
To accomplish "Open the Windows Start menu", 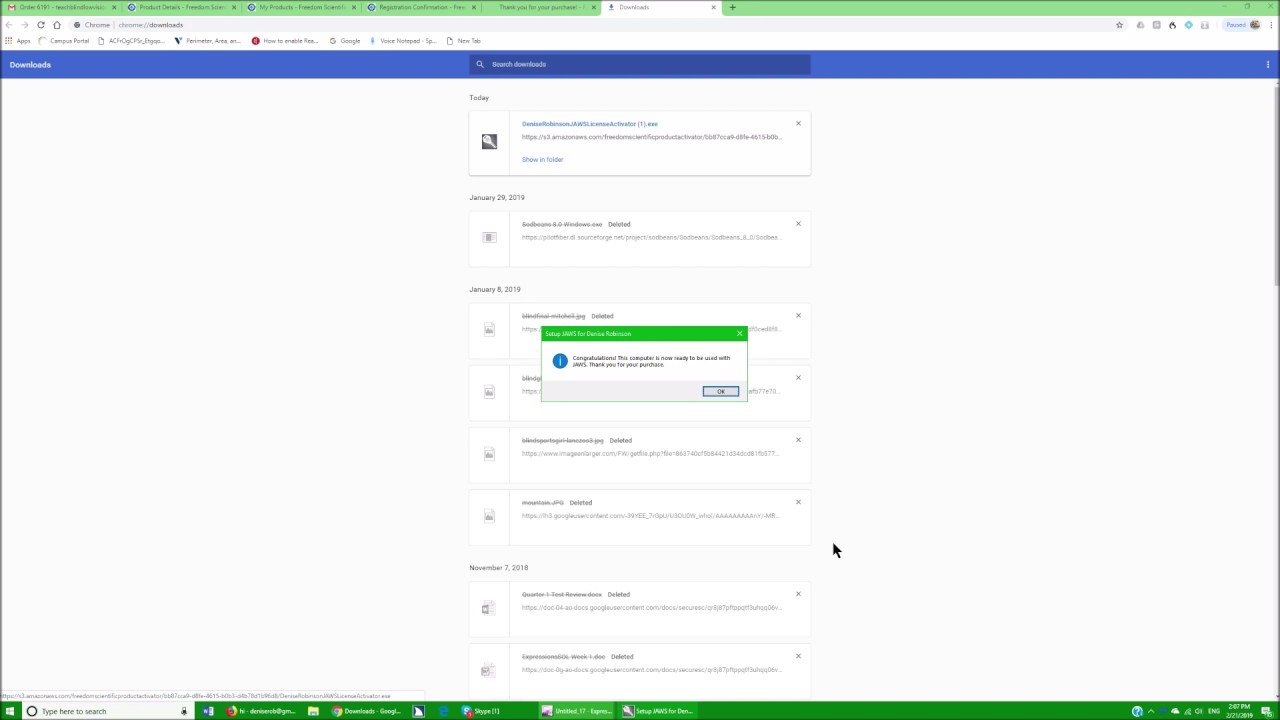I will (10, 711).
